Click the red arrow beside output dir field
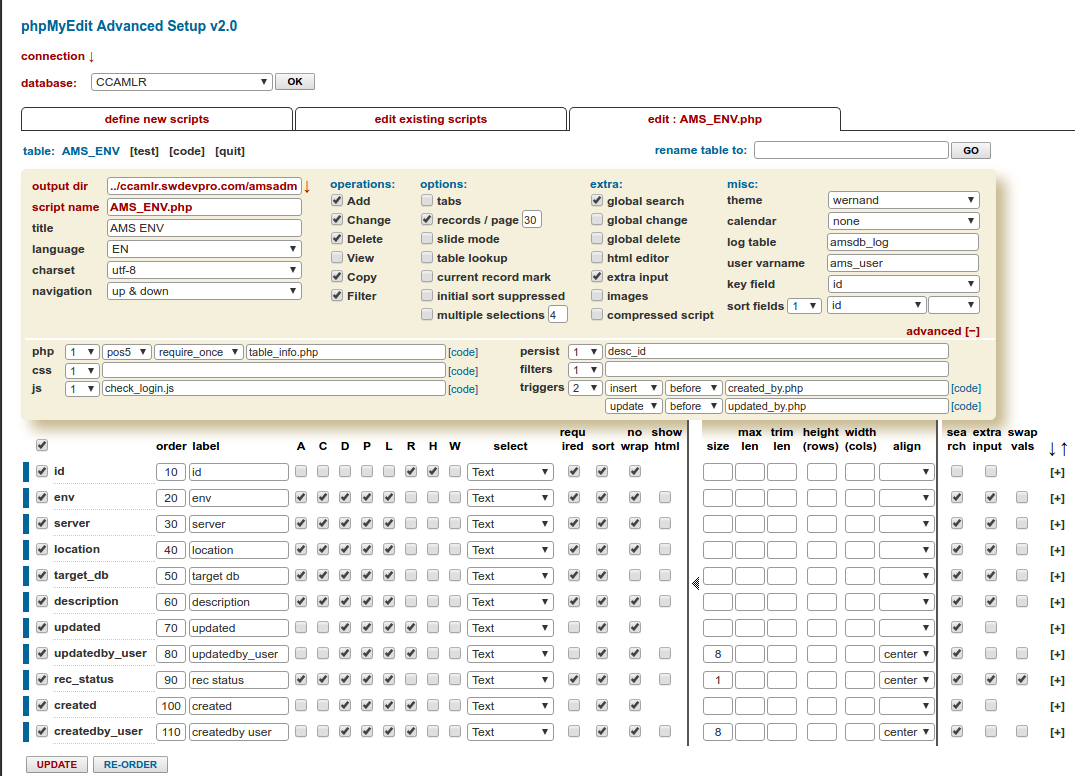The width and height of the screenshot is (1075, 776). click(307, 187)
